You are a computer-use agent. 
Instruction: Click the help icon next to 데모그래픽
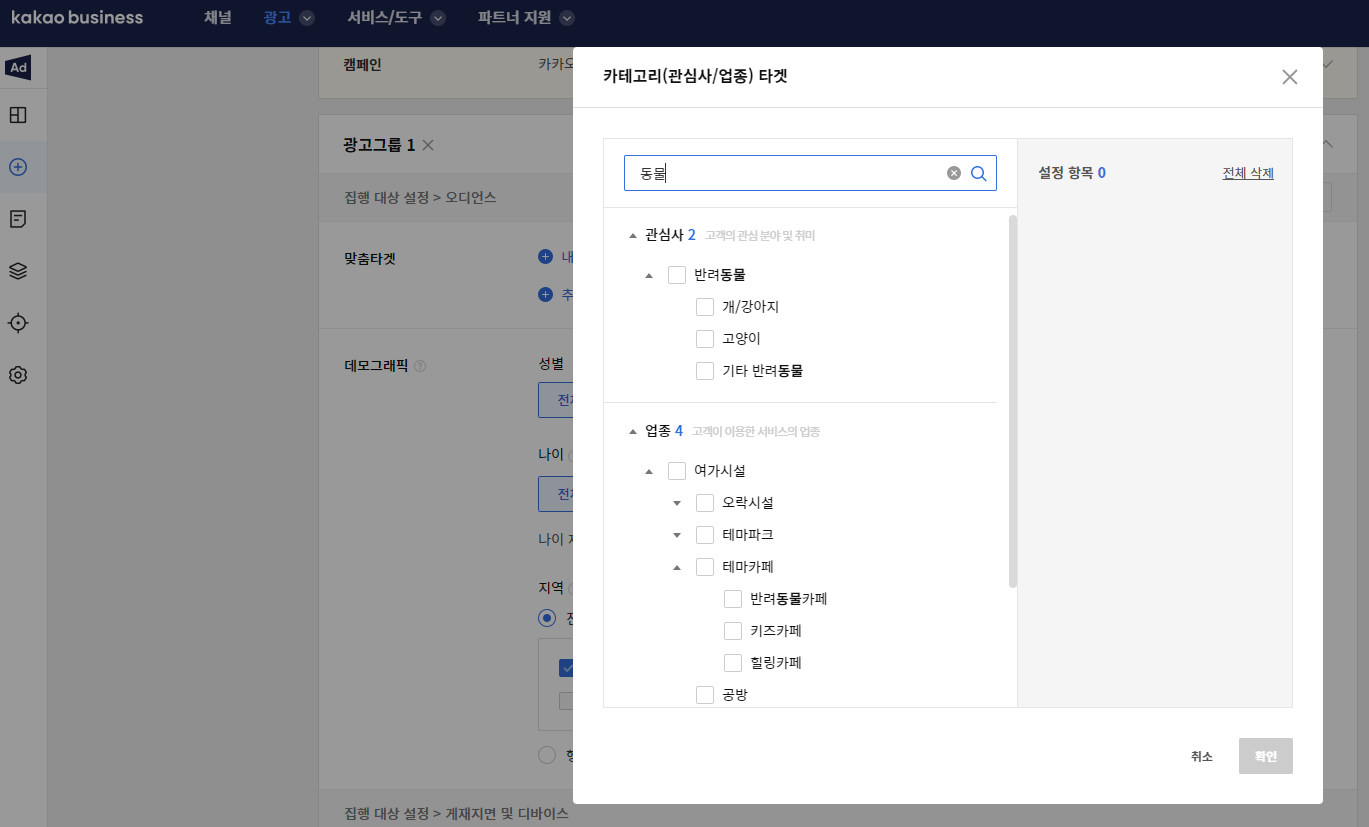(x=420, y=366)
